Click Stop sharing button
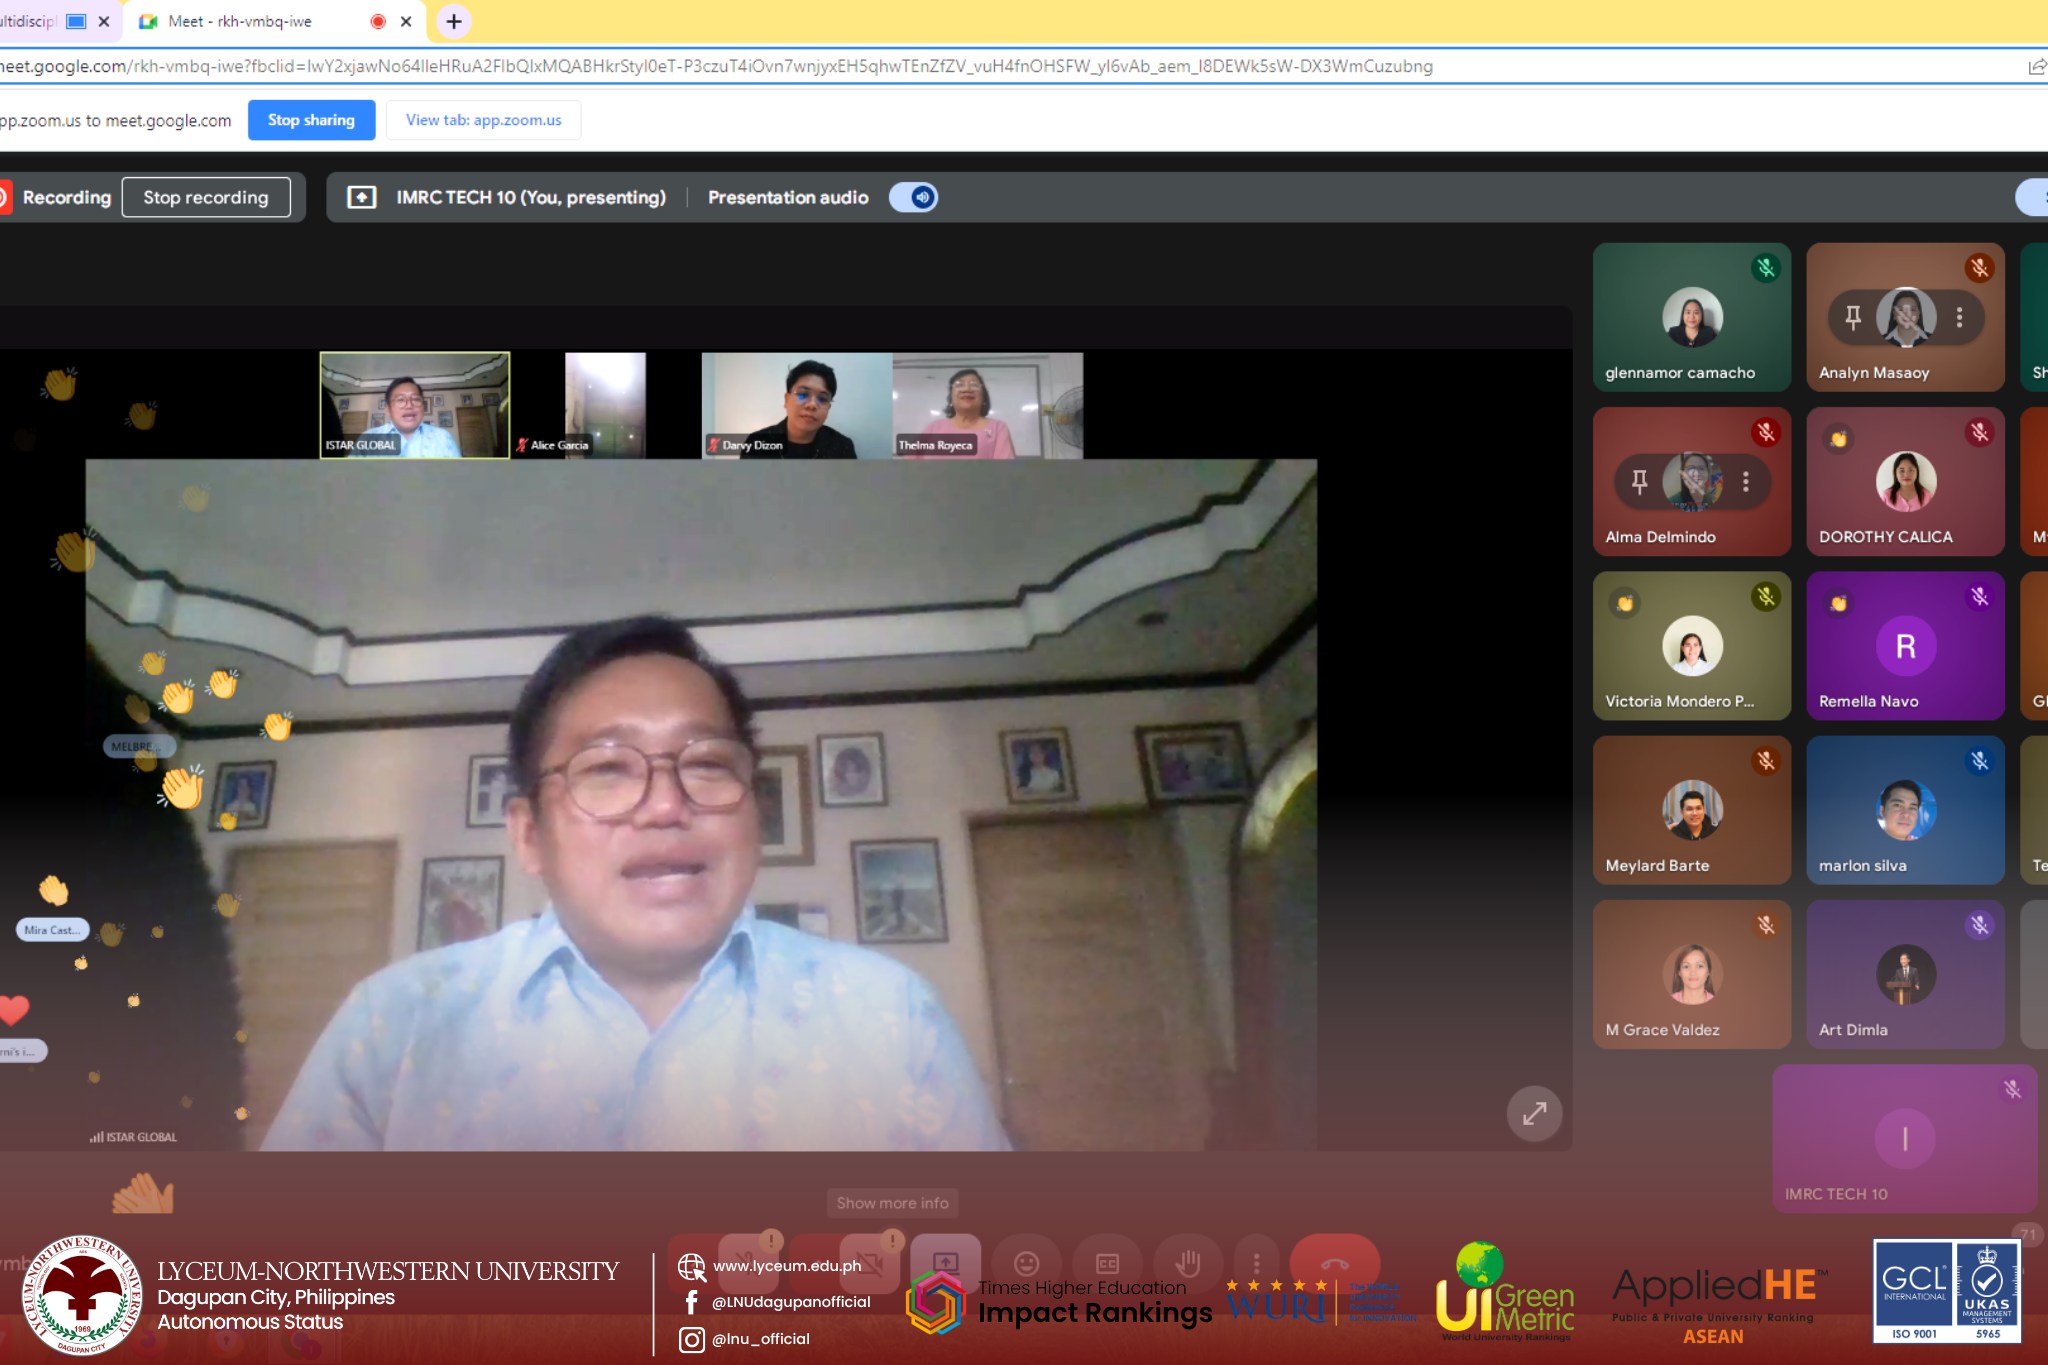 click(x=311, y=120)
